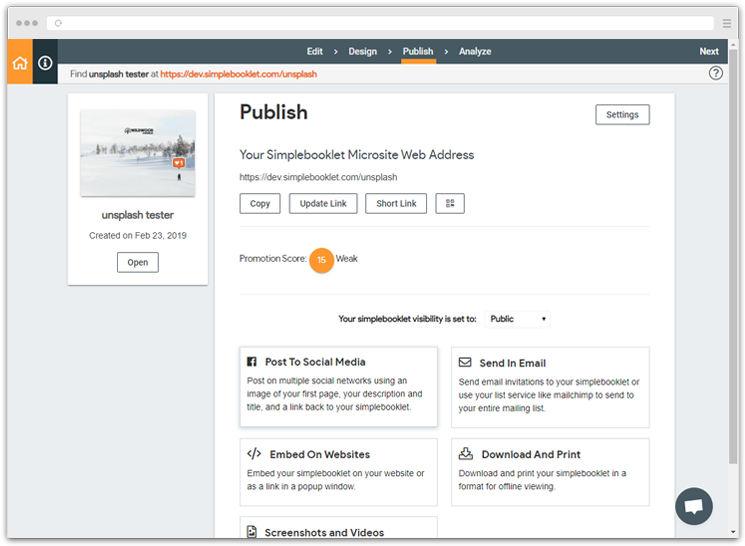Click the browser reload icon

[x=60, y=22]
